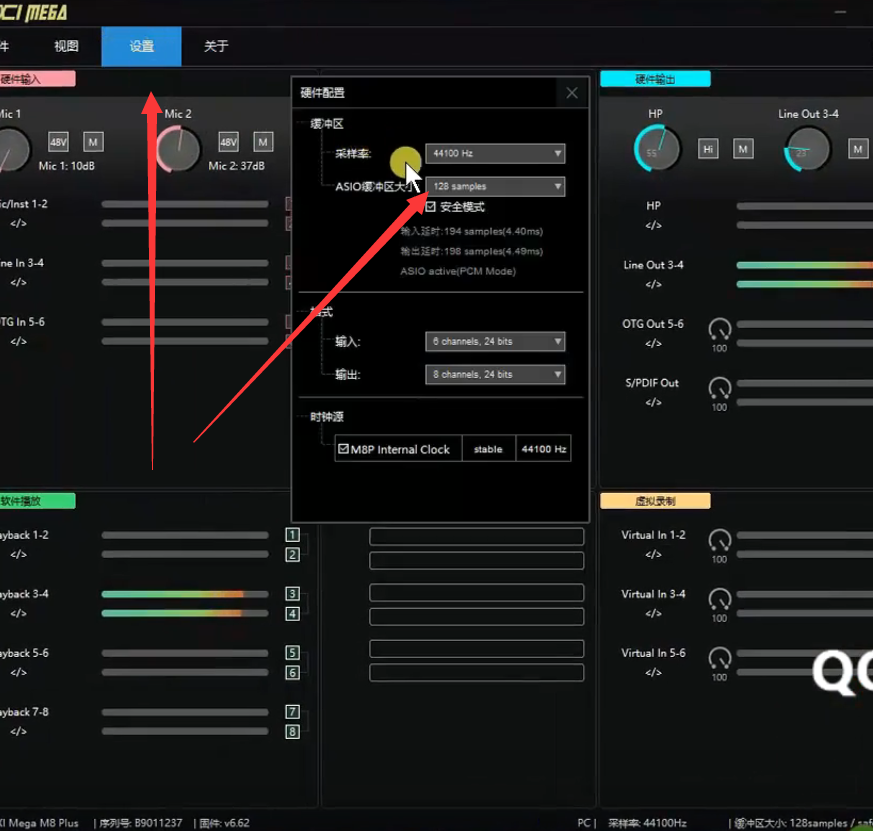
Task: Open the sample rate dropdown showing 44100 Hz
Action: coord(495,154)
